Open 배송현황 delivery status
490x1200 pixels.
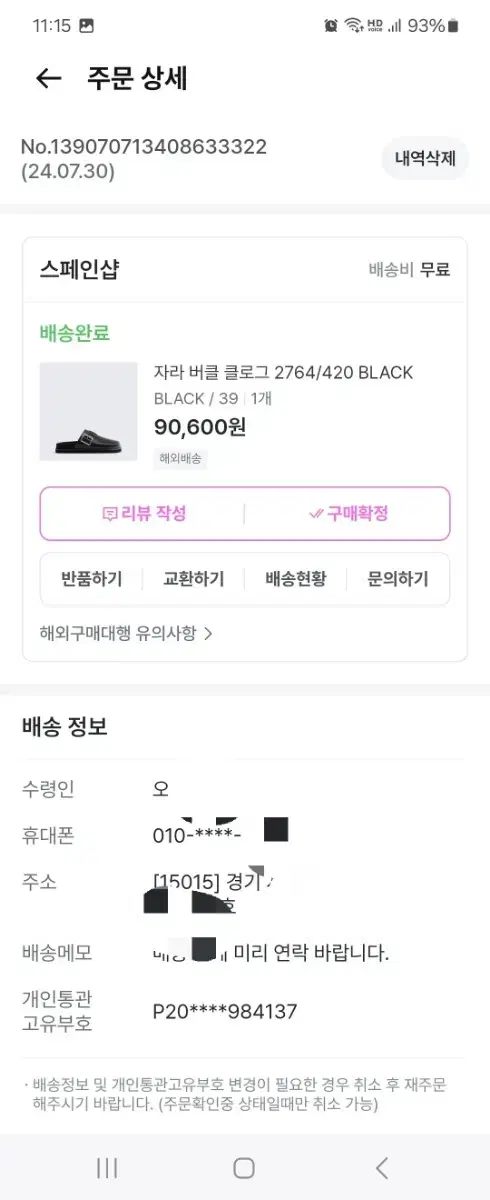pyautogui.click(x=295, y=579)
